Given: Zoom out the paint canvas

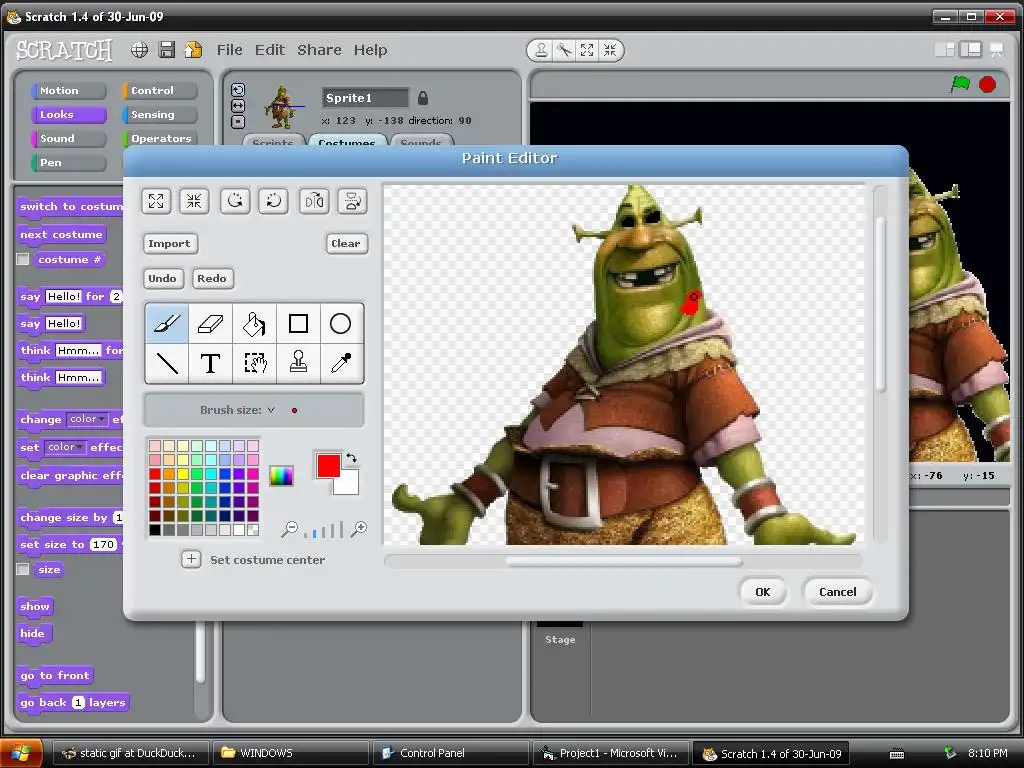Looking at the screenshot, I should pos(289,529).
